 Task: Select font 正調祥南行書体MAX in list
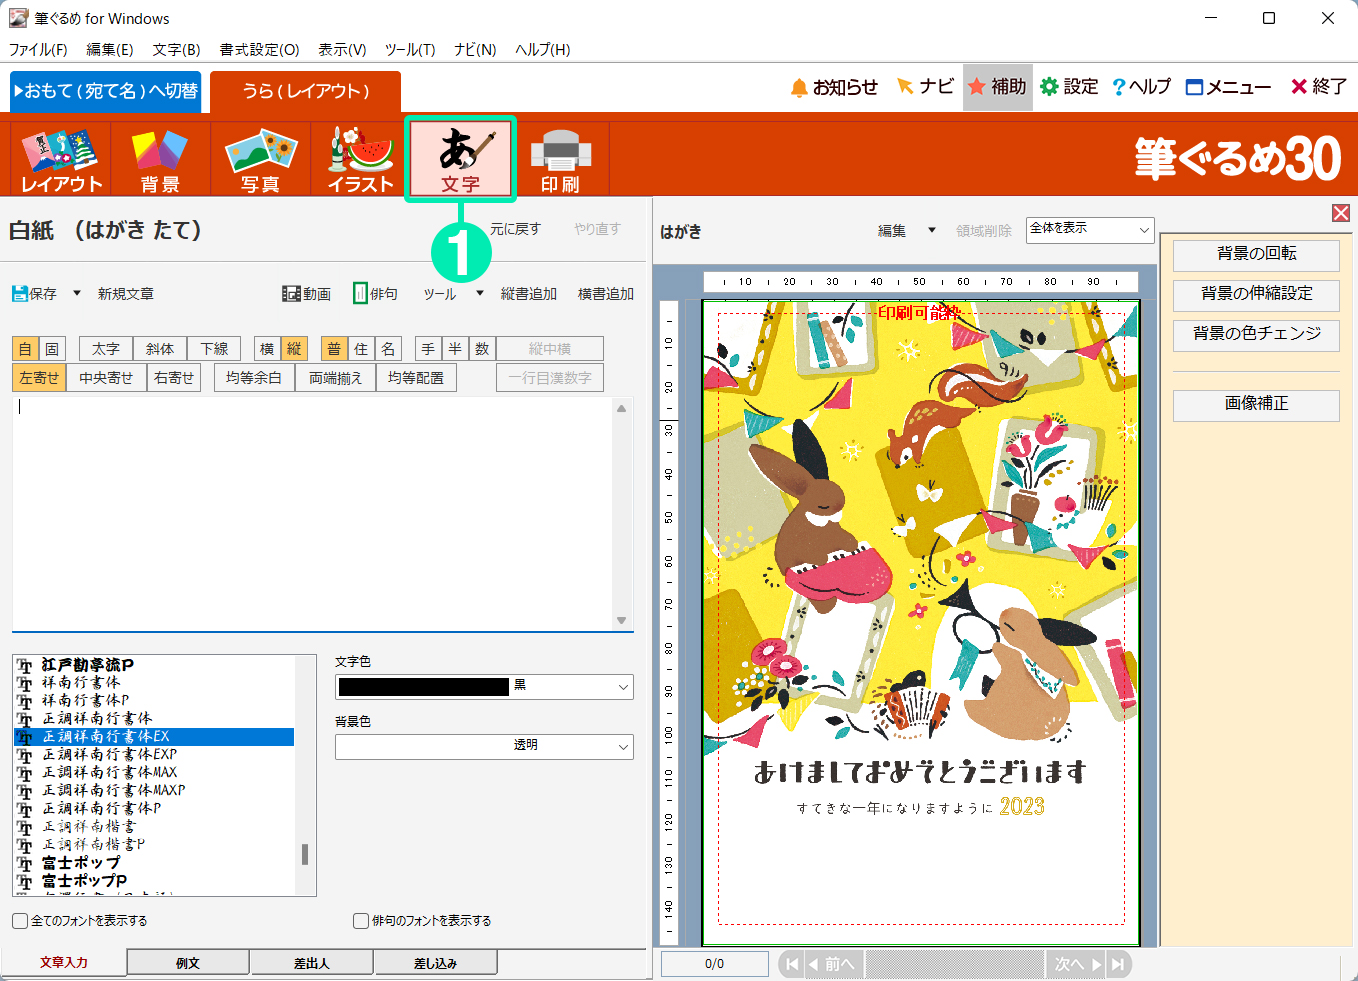(x=110, y=772)
